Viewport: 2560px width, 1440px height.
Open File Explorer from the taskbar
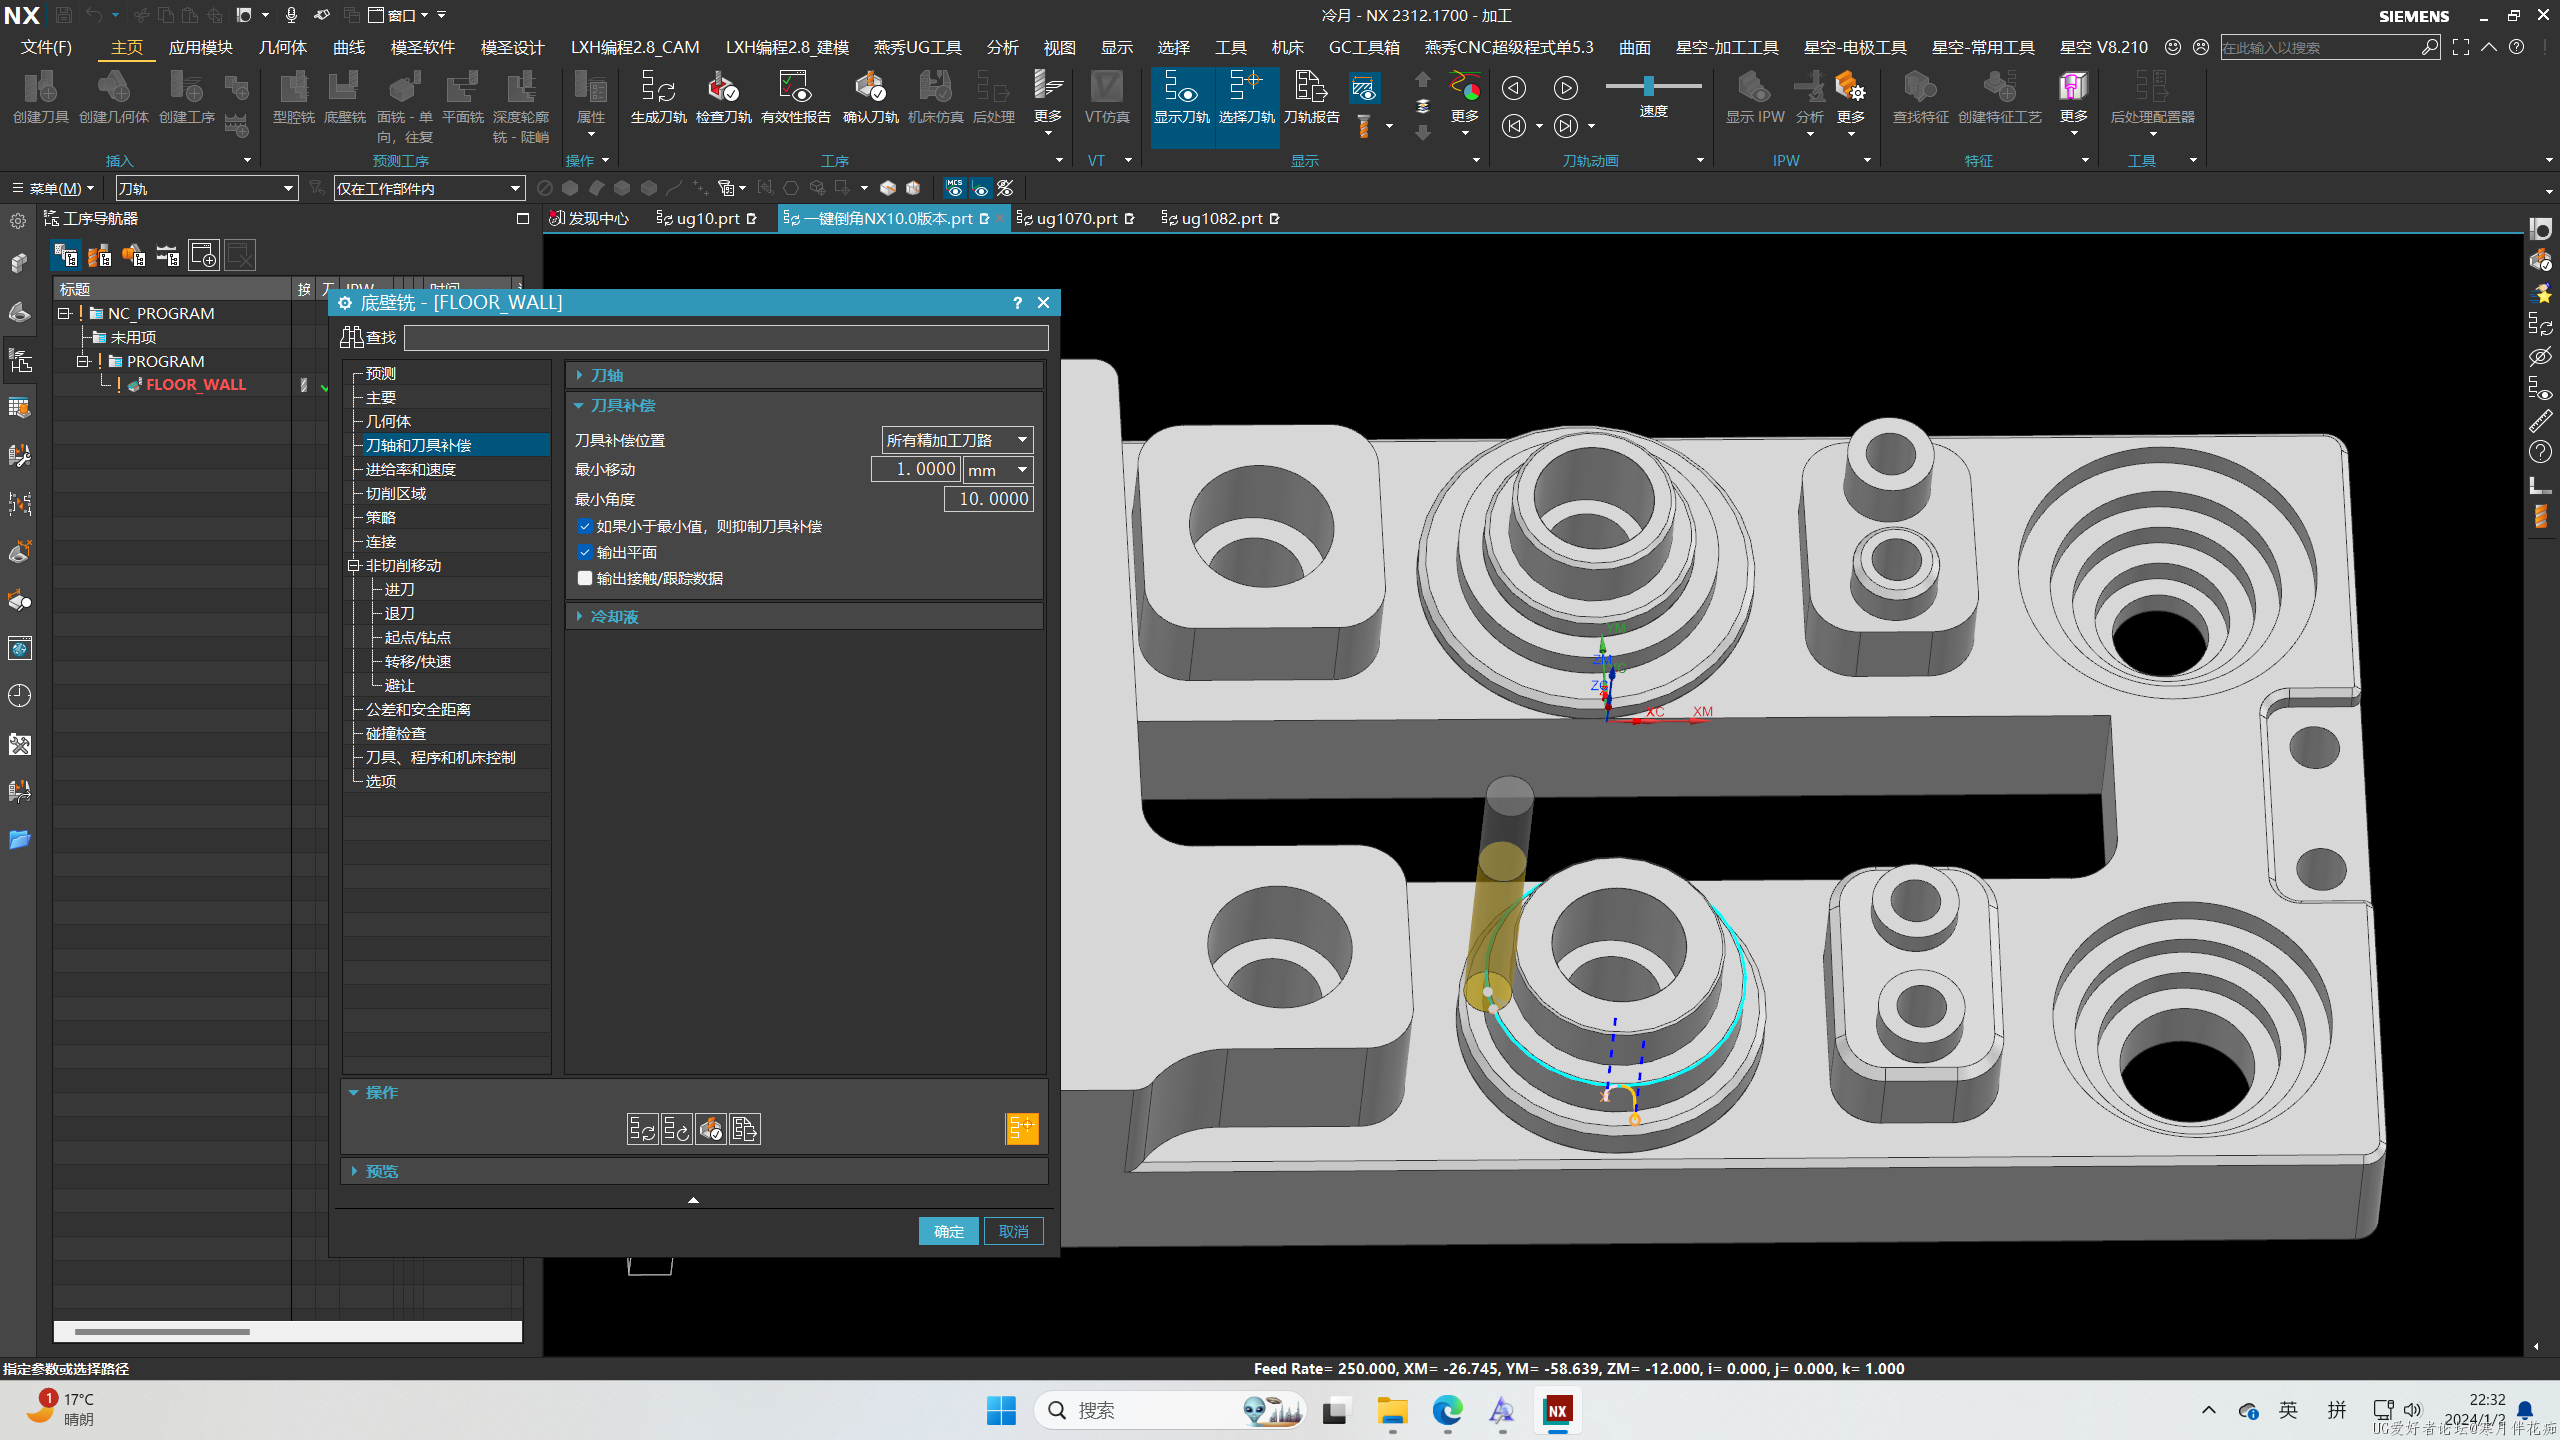click(x=1391, y=1411)
